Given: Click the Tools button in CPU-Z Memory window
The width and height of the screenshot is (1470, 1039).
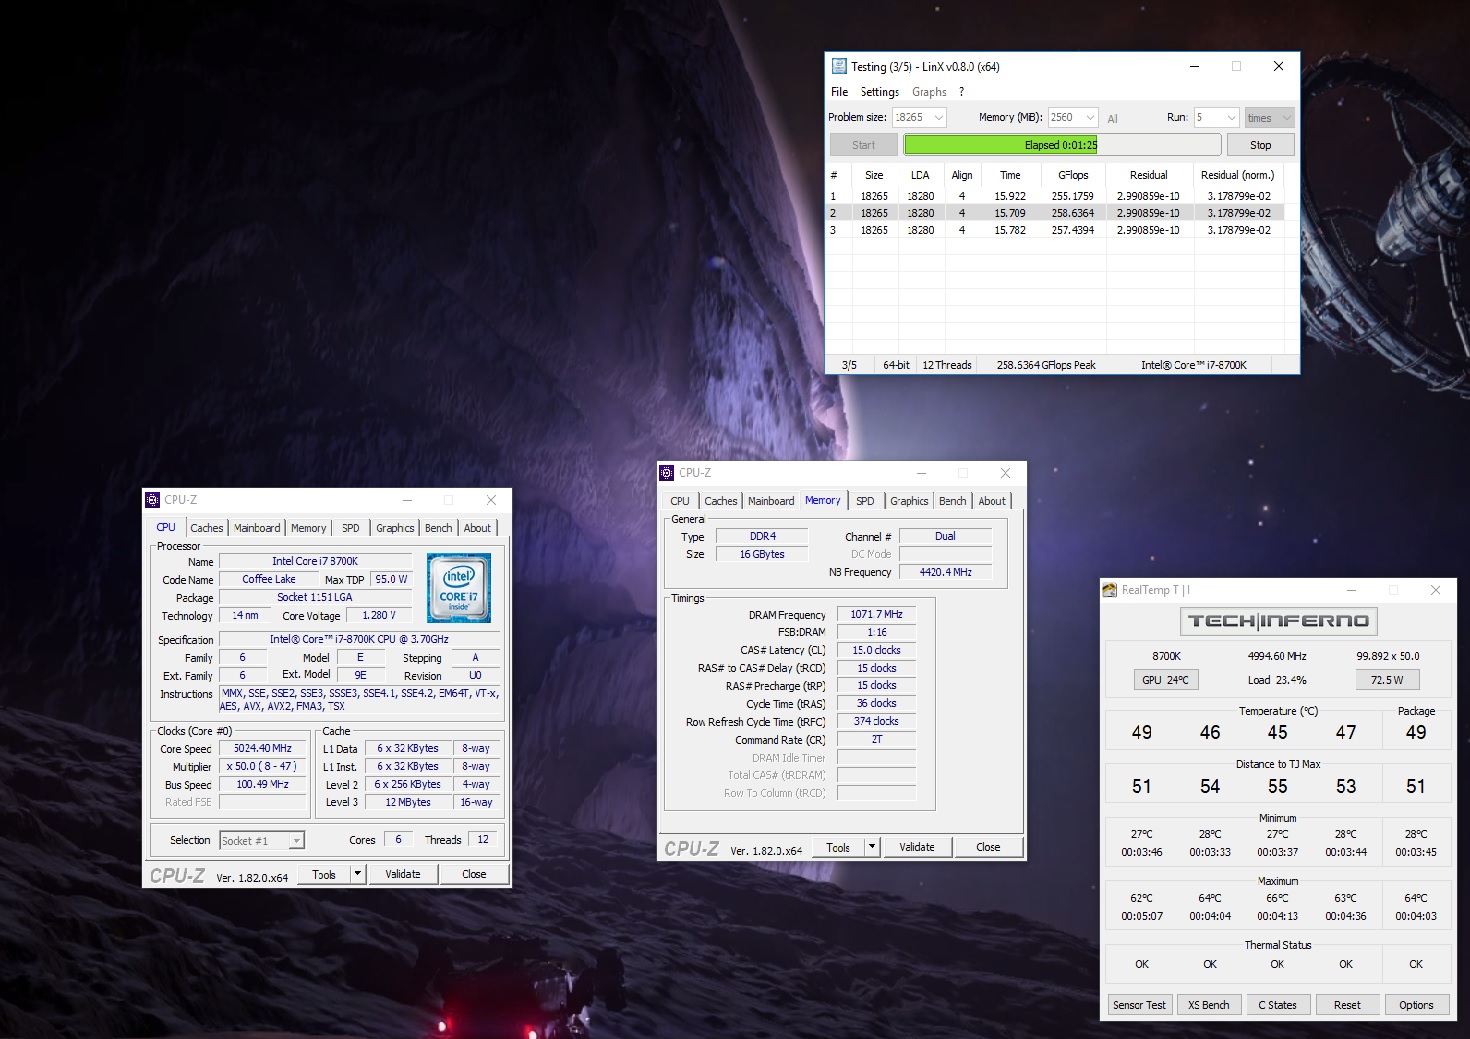Looking at the screenshot, I should tap(838, 847).
